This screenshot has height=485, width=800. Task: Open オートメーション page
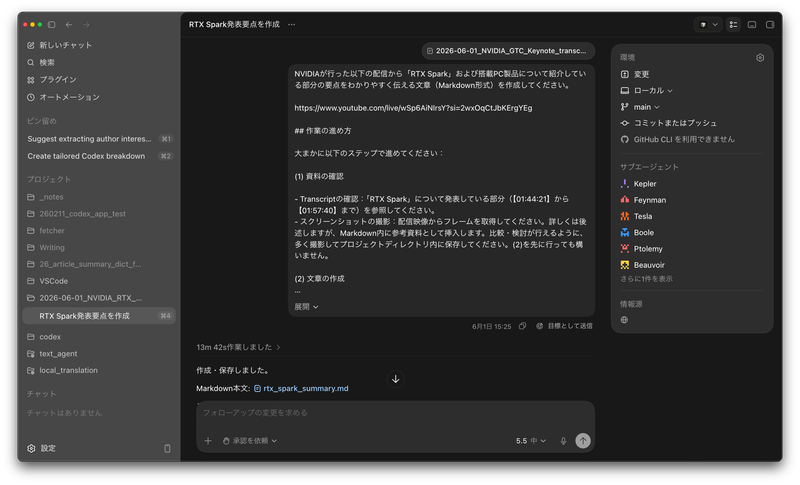(x=63, y=97)
